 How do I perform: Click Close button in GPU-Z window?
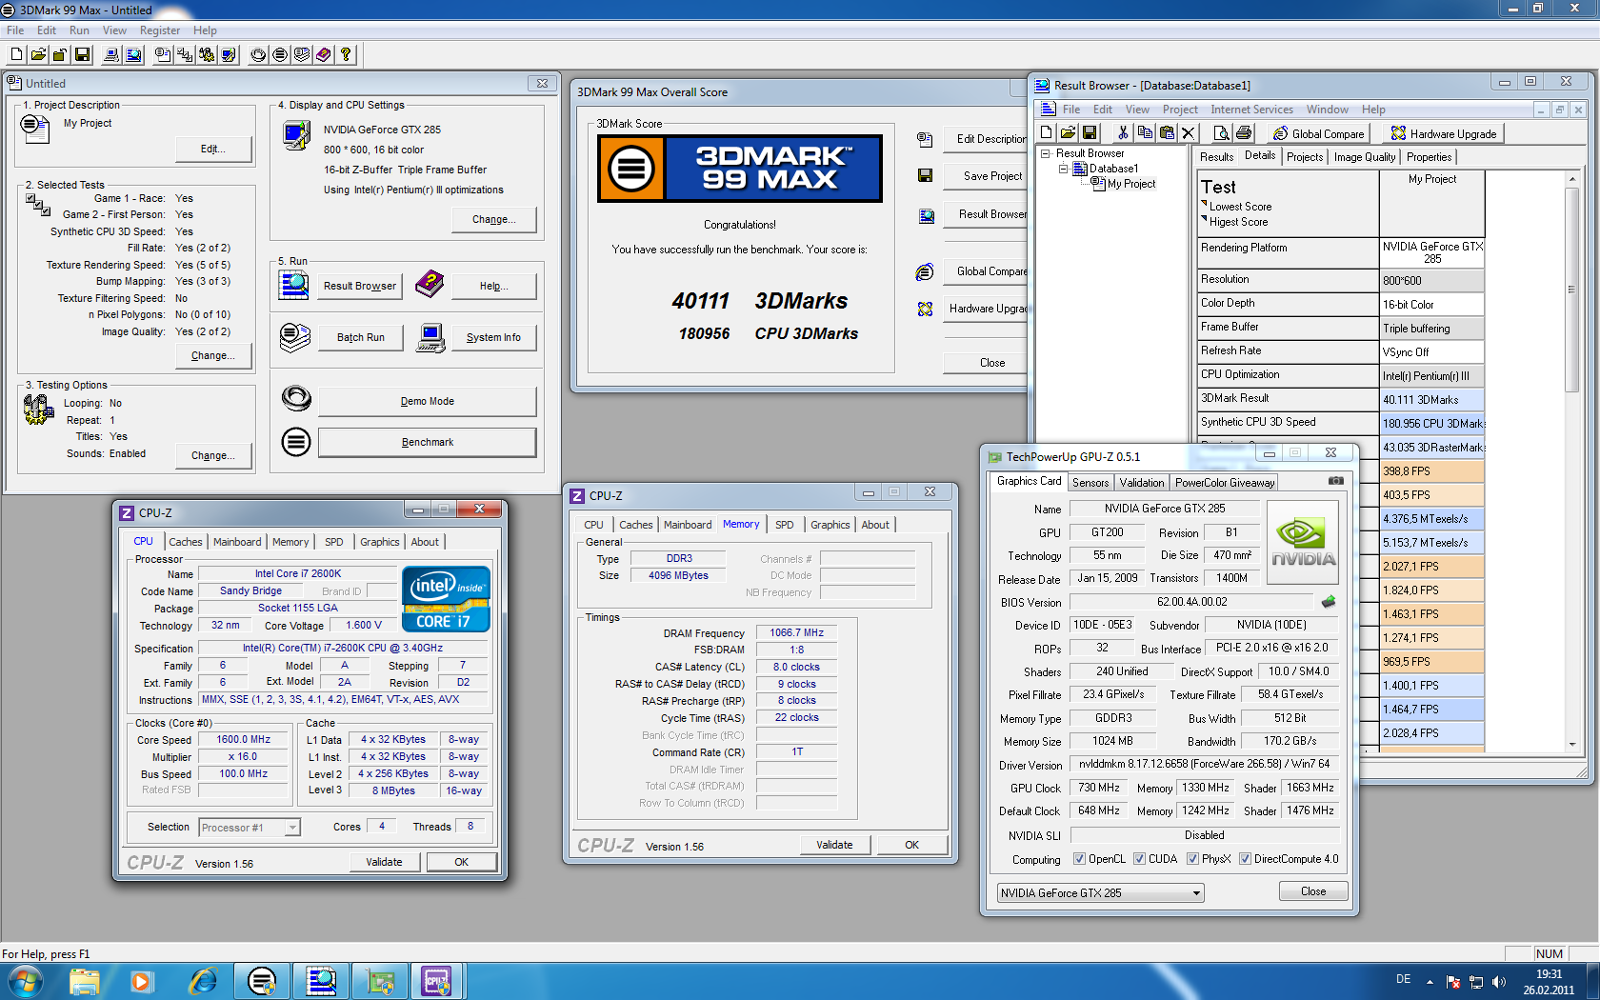point(1313,892)
